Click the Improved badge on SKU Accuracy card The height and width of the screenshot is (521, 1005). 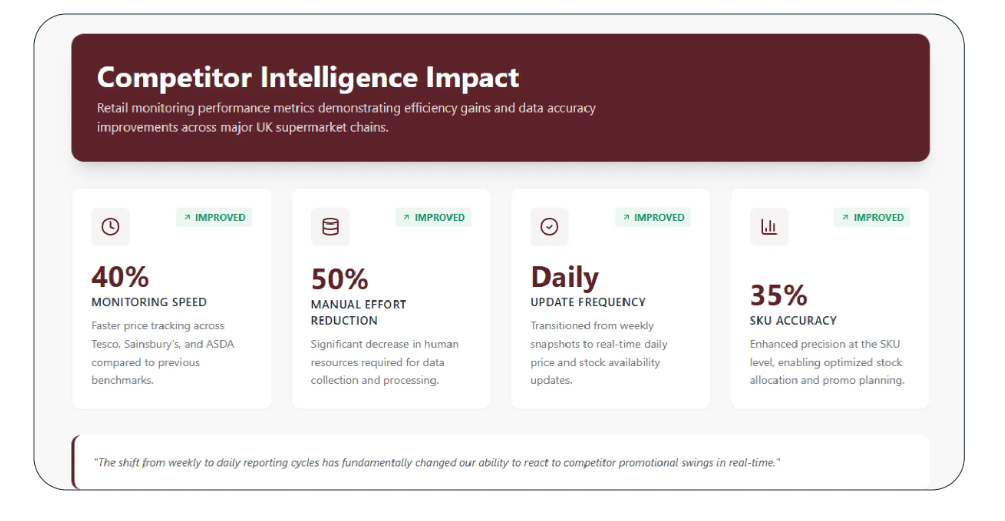pos(872,217)
